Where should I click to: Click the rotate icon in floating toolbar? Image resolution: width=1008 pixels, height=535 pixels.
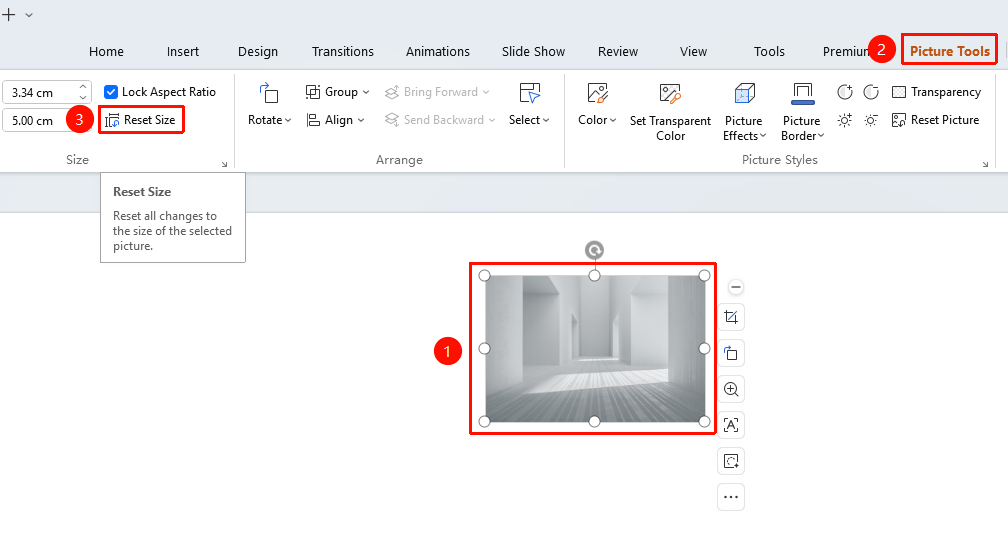tap(731, 353)
